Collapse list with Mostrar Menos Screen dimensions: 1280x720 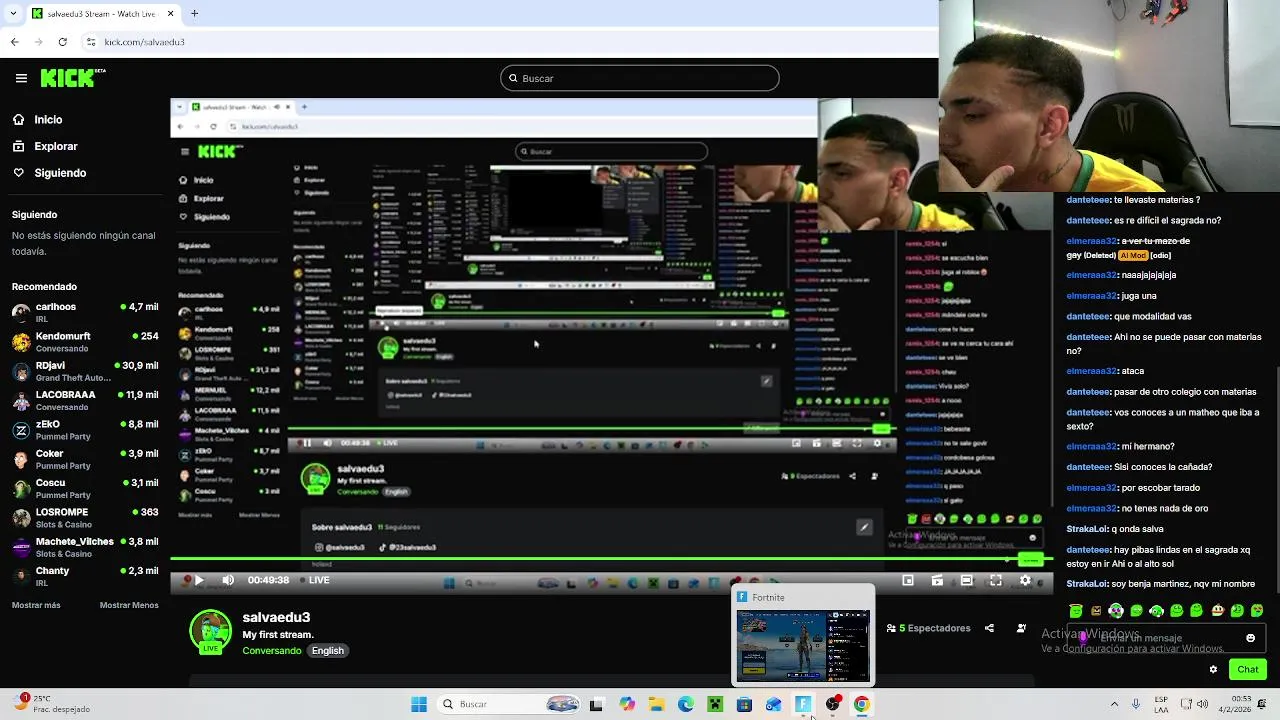pyautogui.click(x=129, y=605)
